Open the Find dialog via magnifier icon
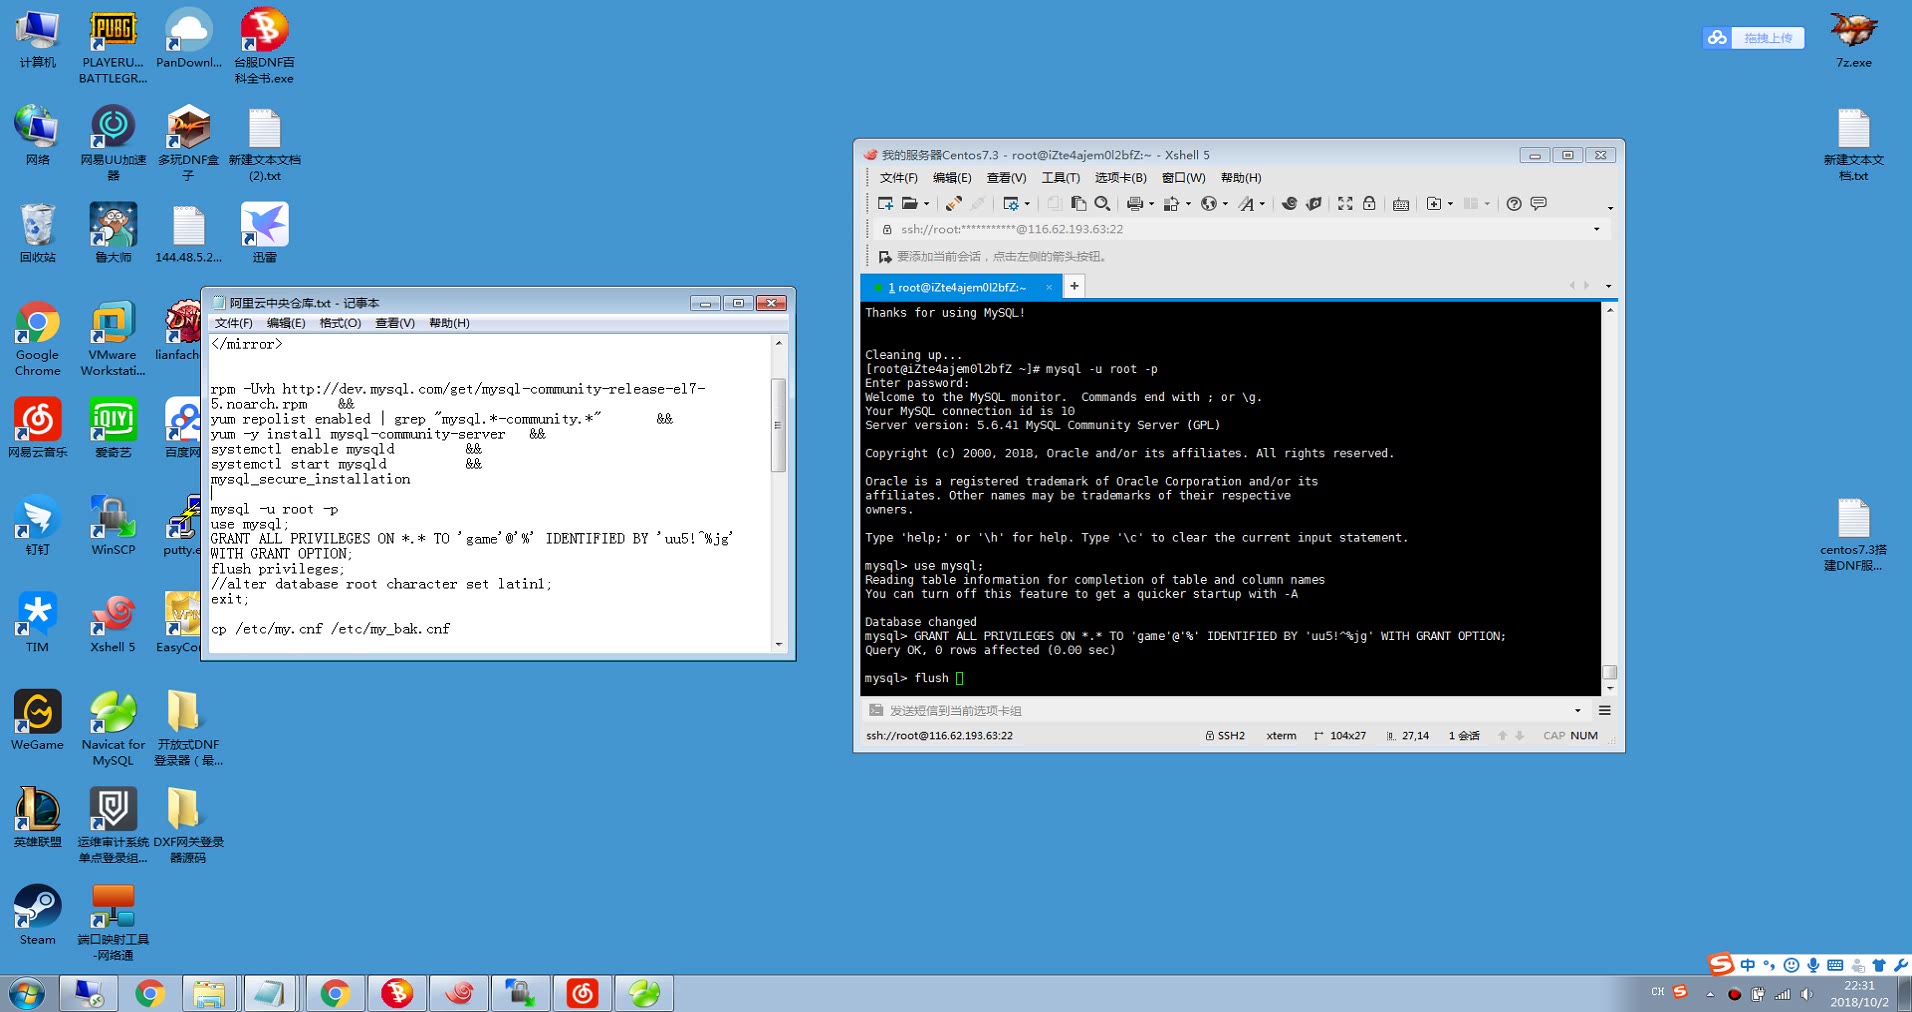The height and width of the screenshot is (1012, 1912). [x=1101, y=204]
